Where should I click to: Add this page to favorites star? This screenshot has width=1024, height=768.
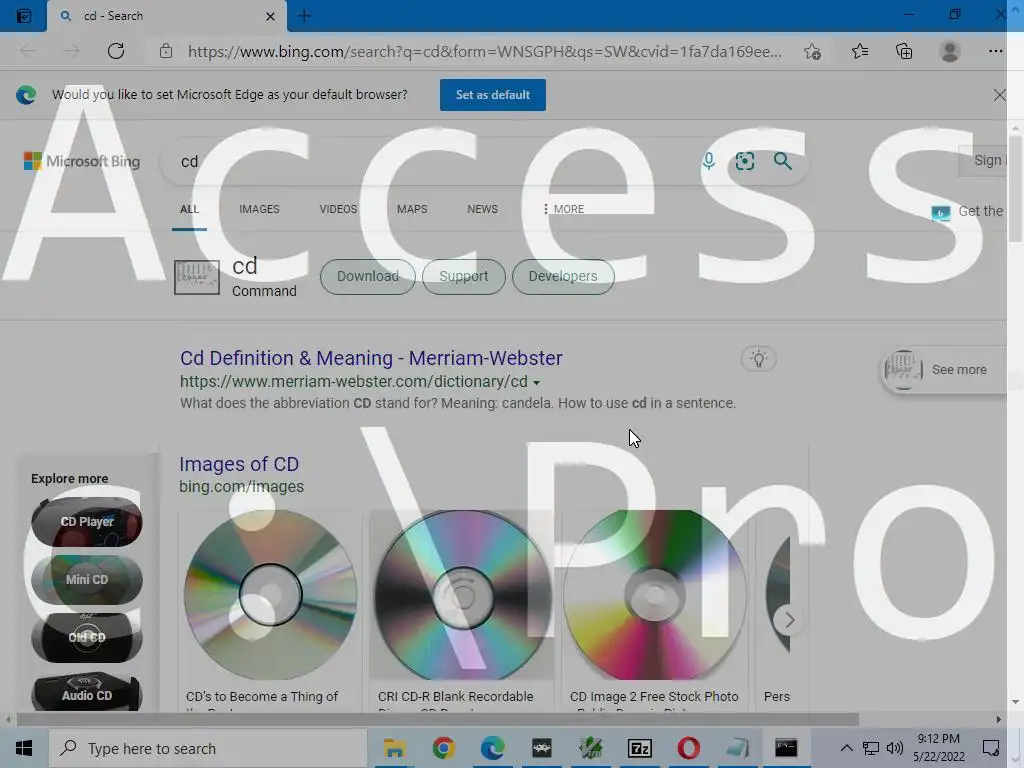(x=812, y=51)
